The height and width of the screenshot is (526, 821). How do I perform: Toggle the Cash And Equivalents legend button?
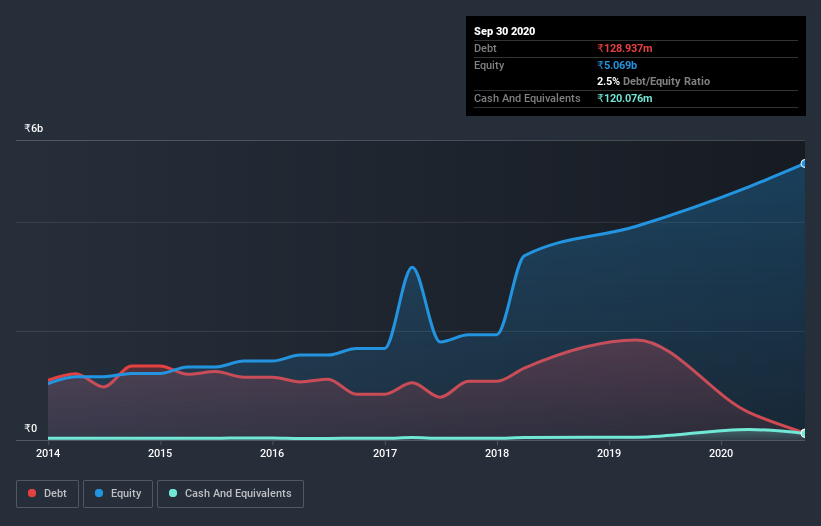(x=230, y=494)
